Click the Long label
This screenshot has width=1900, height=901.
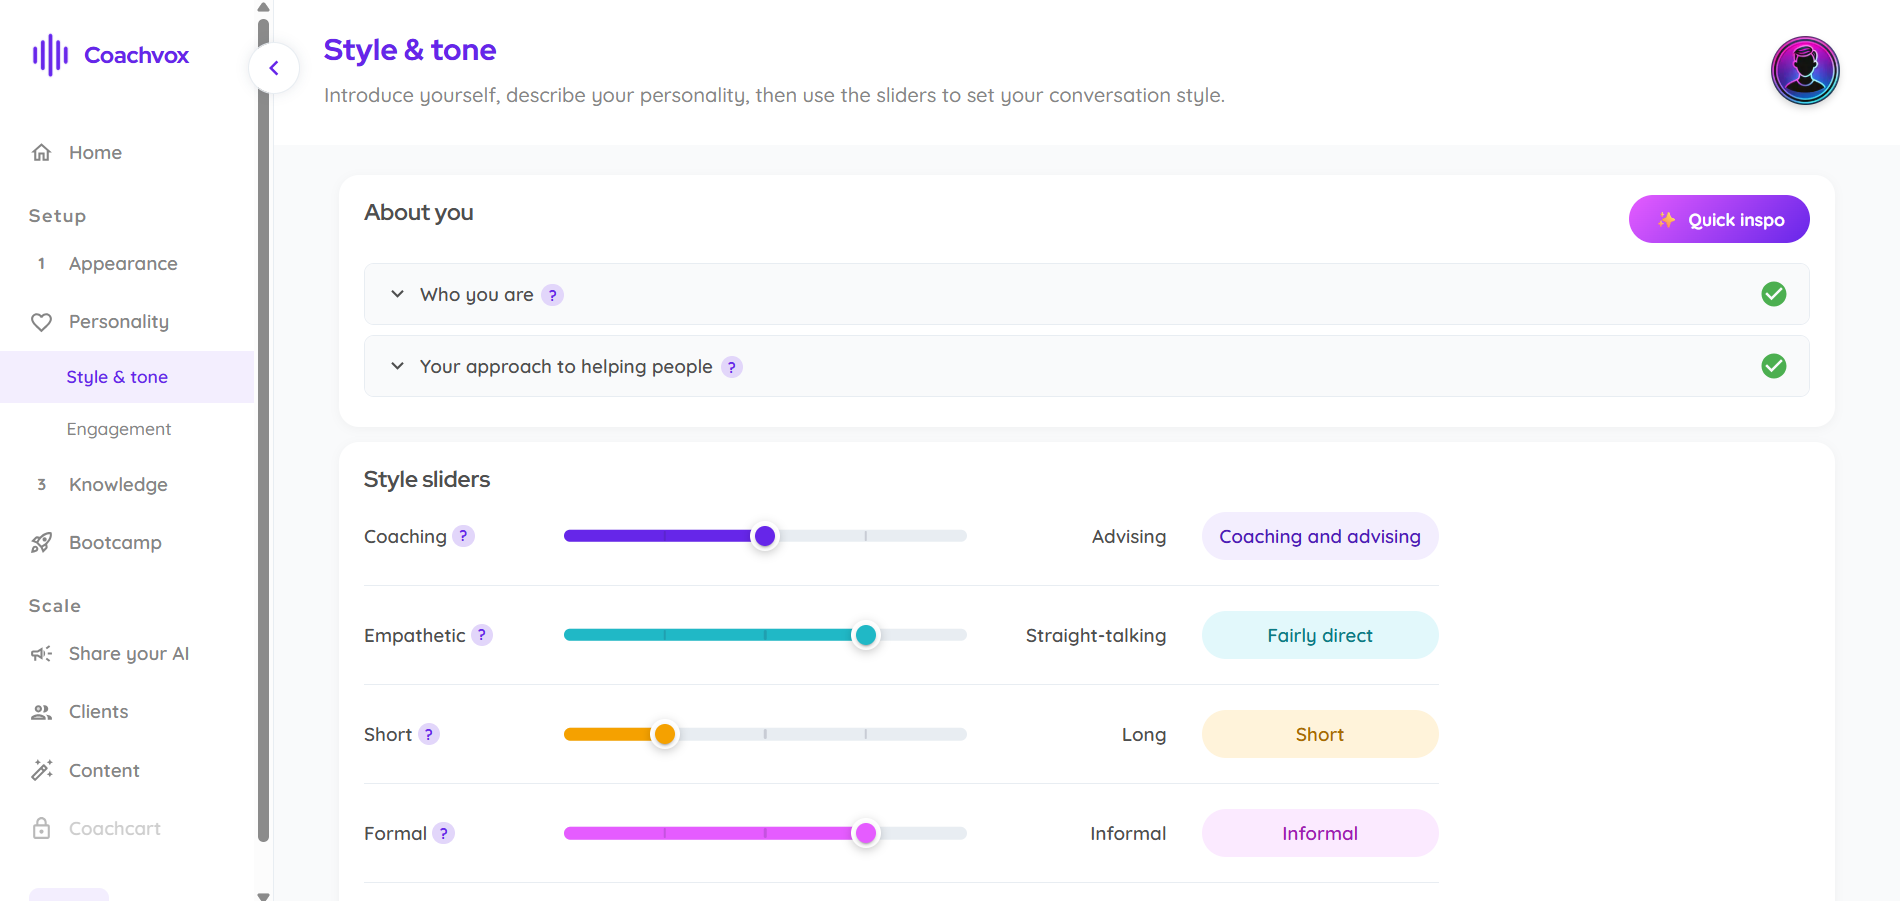(x=1144, y=734)
